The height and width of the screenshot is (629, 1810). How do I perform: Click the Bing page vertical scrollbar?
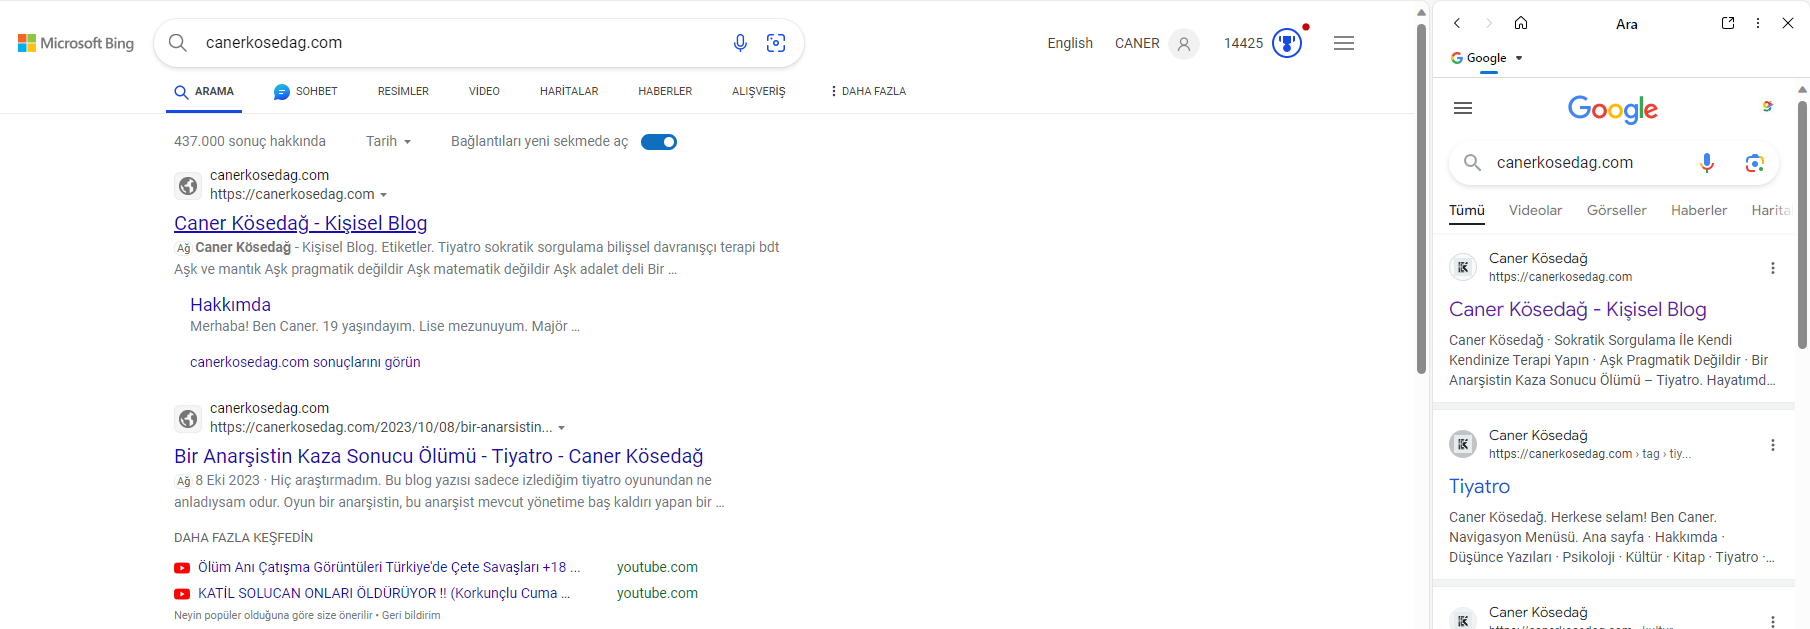(1421, 200)
